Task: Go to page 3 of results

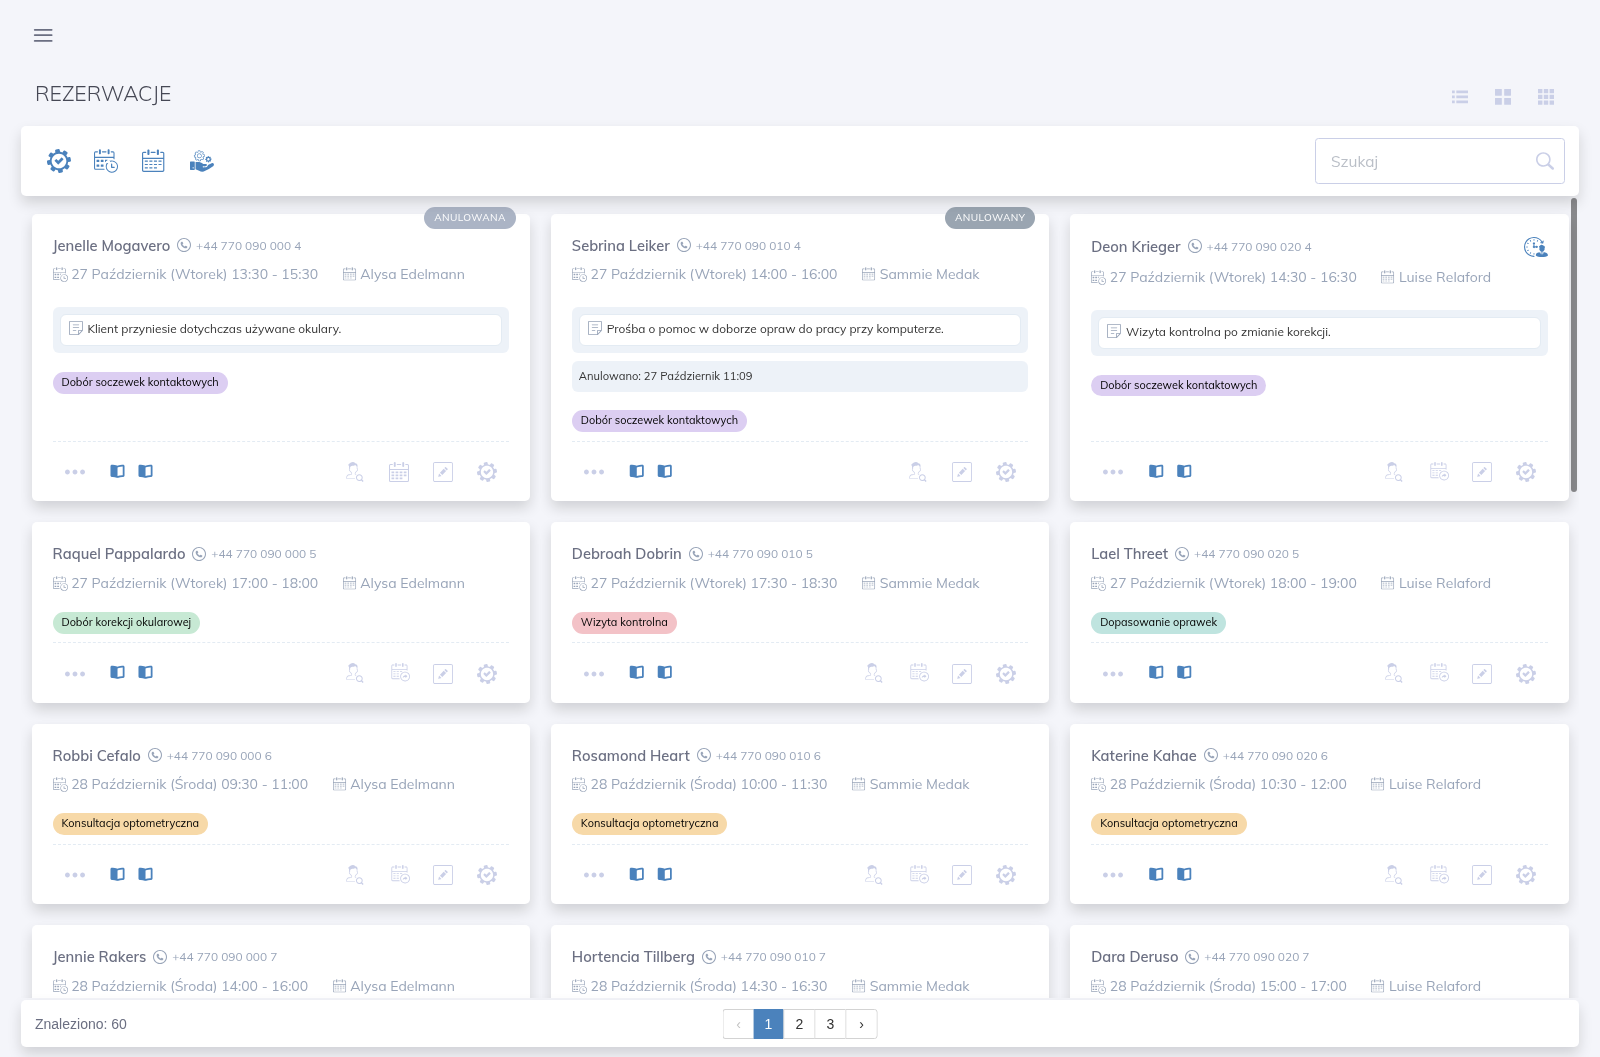Action: pos(830,1024)
